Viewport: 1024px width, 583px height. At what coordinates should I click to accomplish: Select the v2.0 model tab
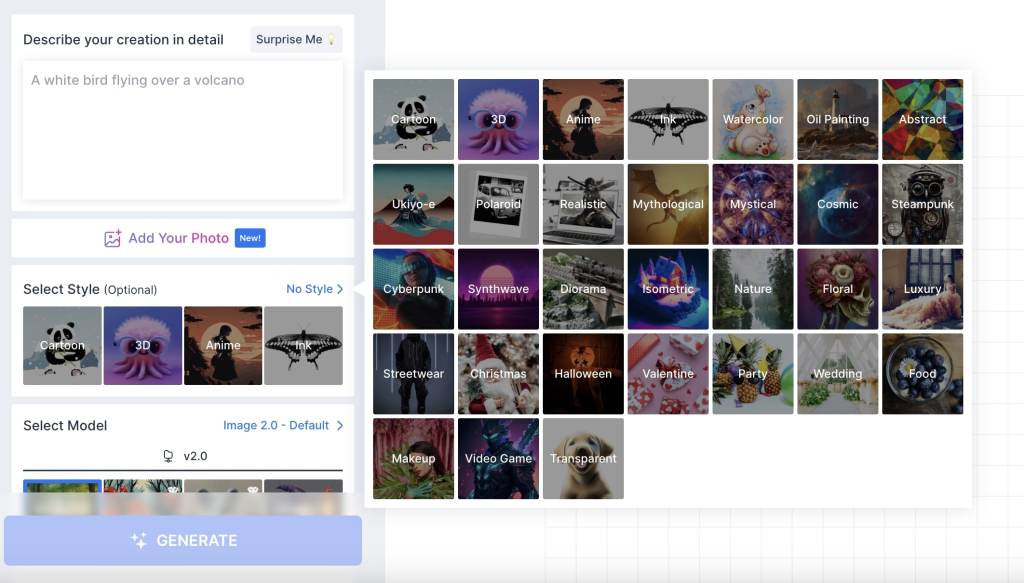point(183,456)
